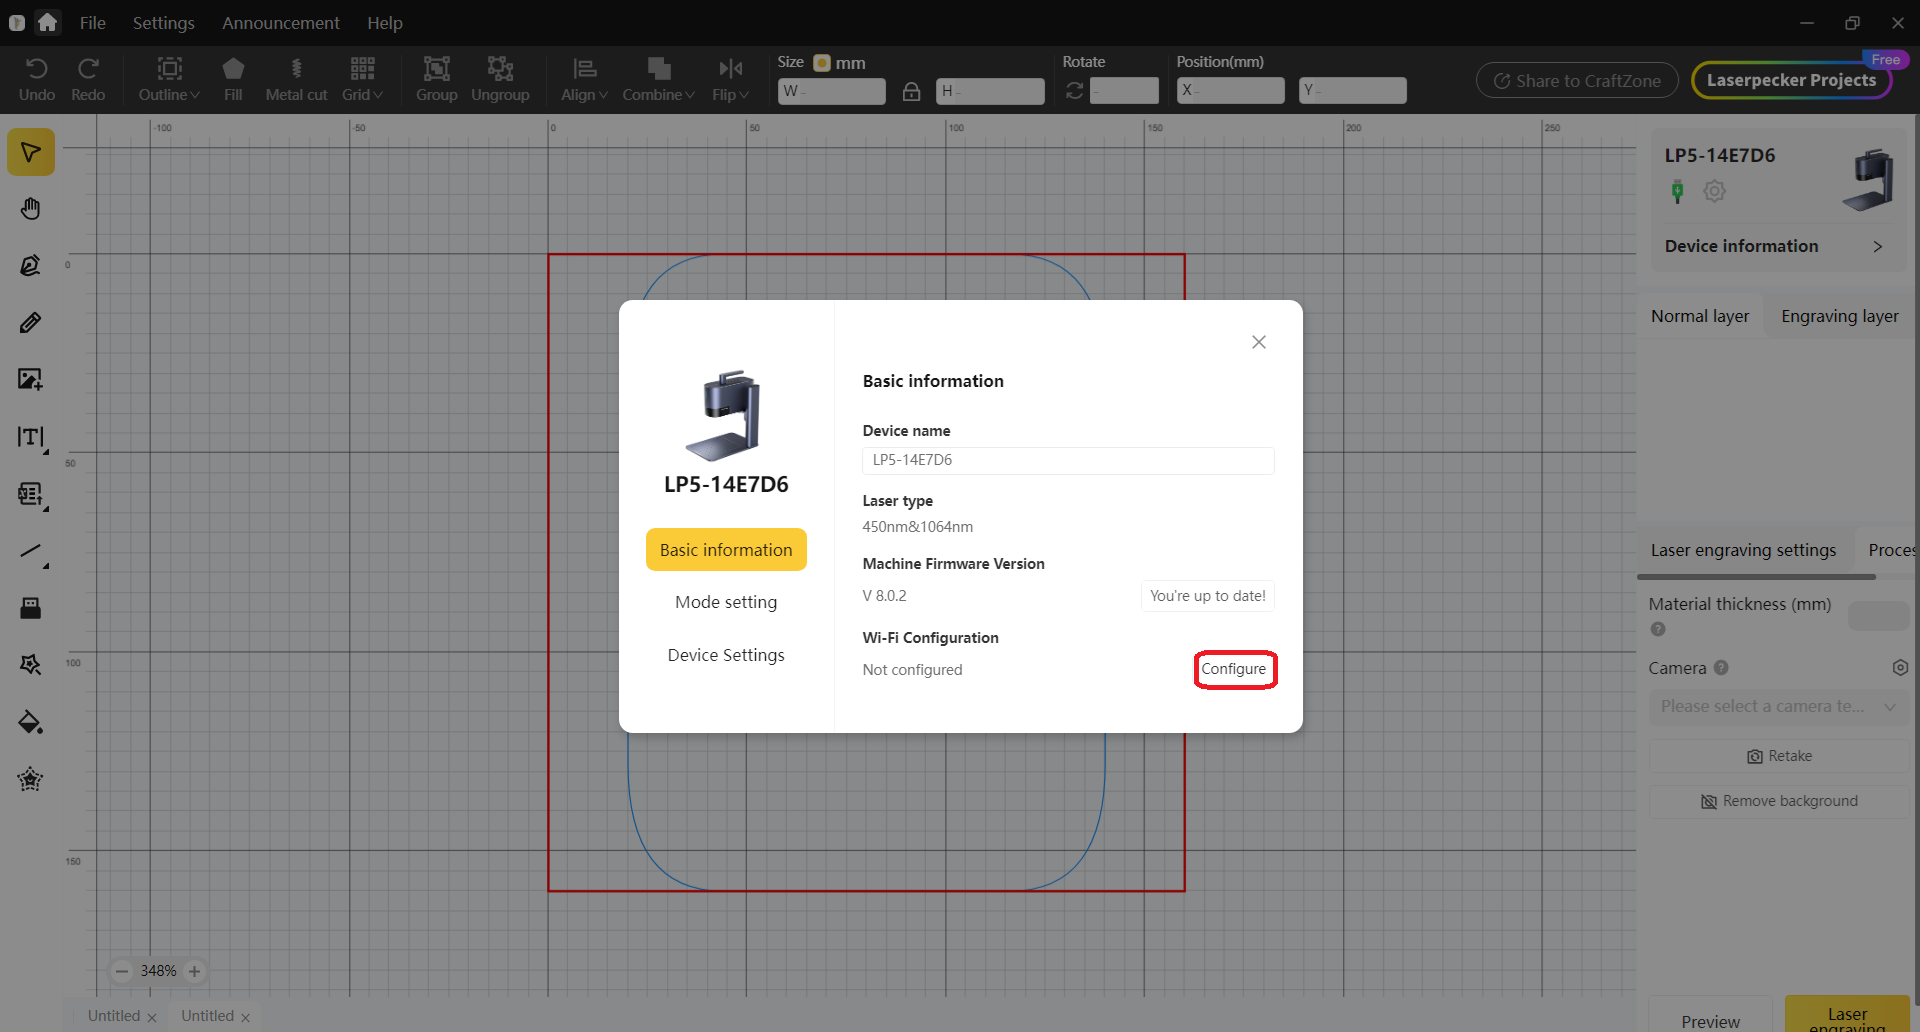Select the paint bucket fill tool
The height and width of the screenshot is (1032, 1920).
(31, 722)
